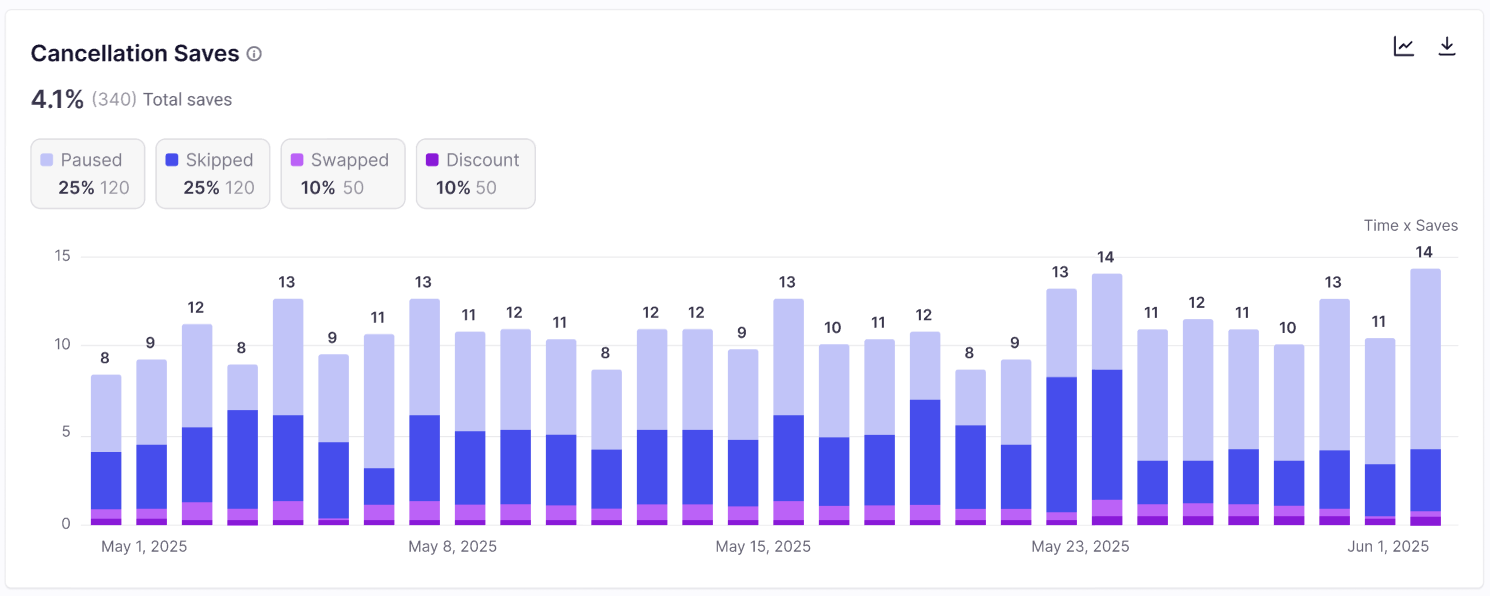This screenshot has width=1490, height=596.
Task: Click the dark purple Discount color swatch
Action: pos(432,160)
